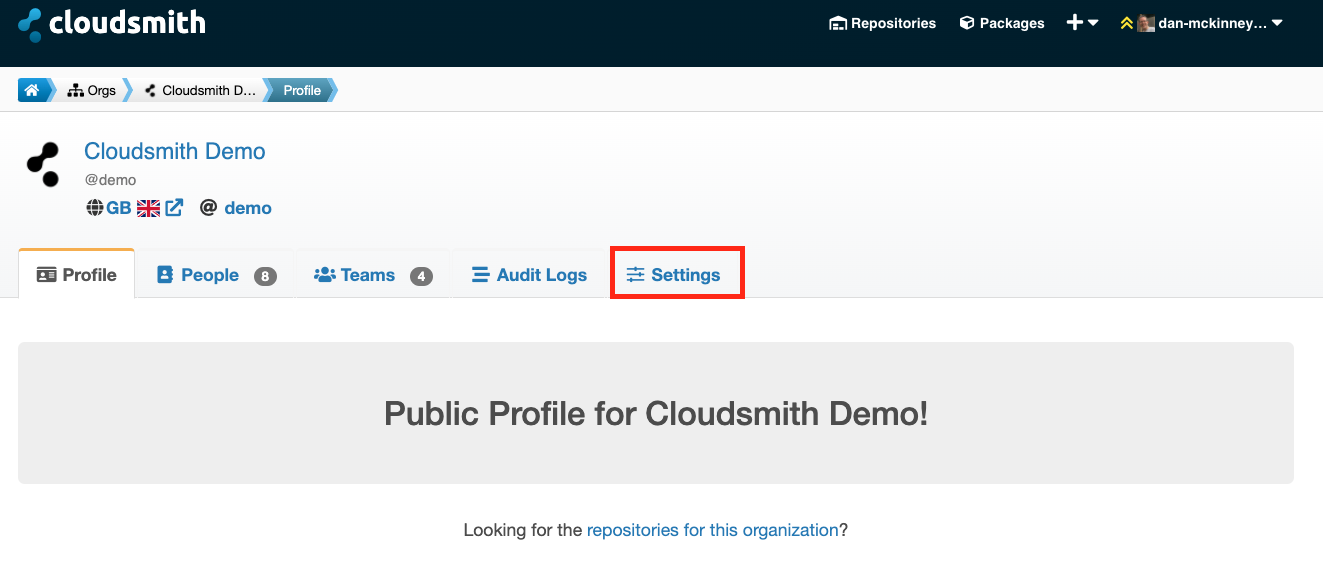The width and height of the screenshot is (1323, 573).
Task: Switch to the Teams tab
Action: tap(373, 275)
